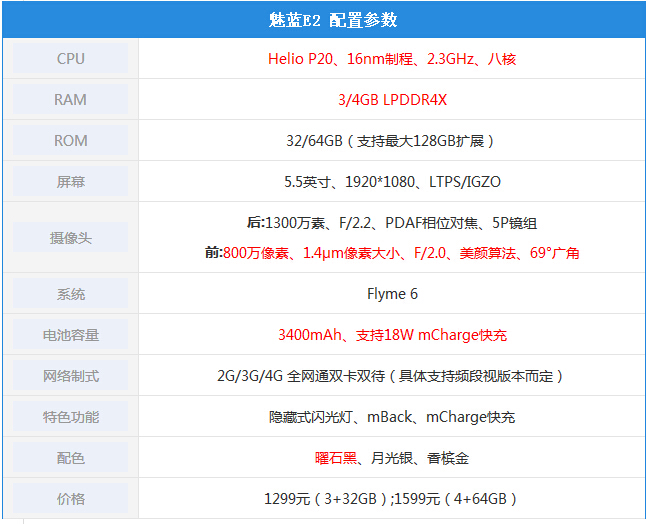Select the 系统 row label

point(71,294)
